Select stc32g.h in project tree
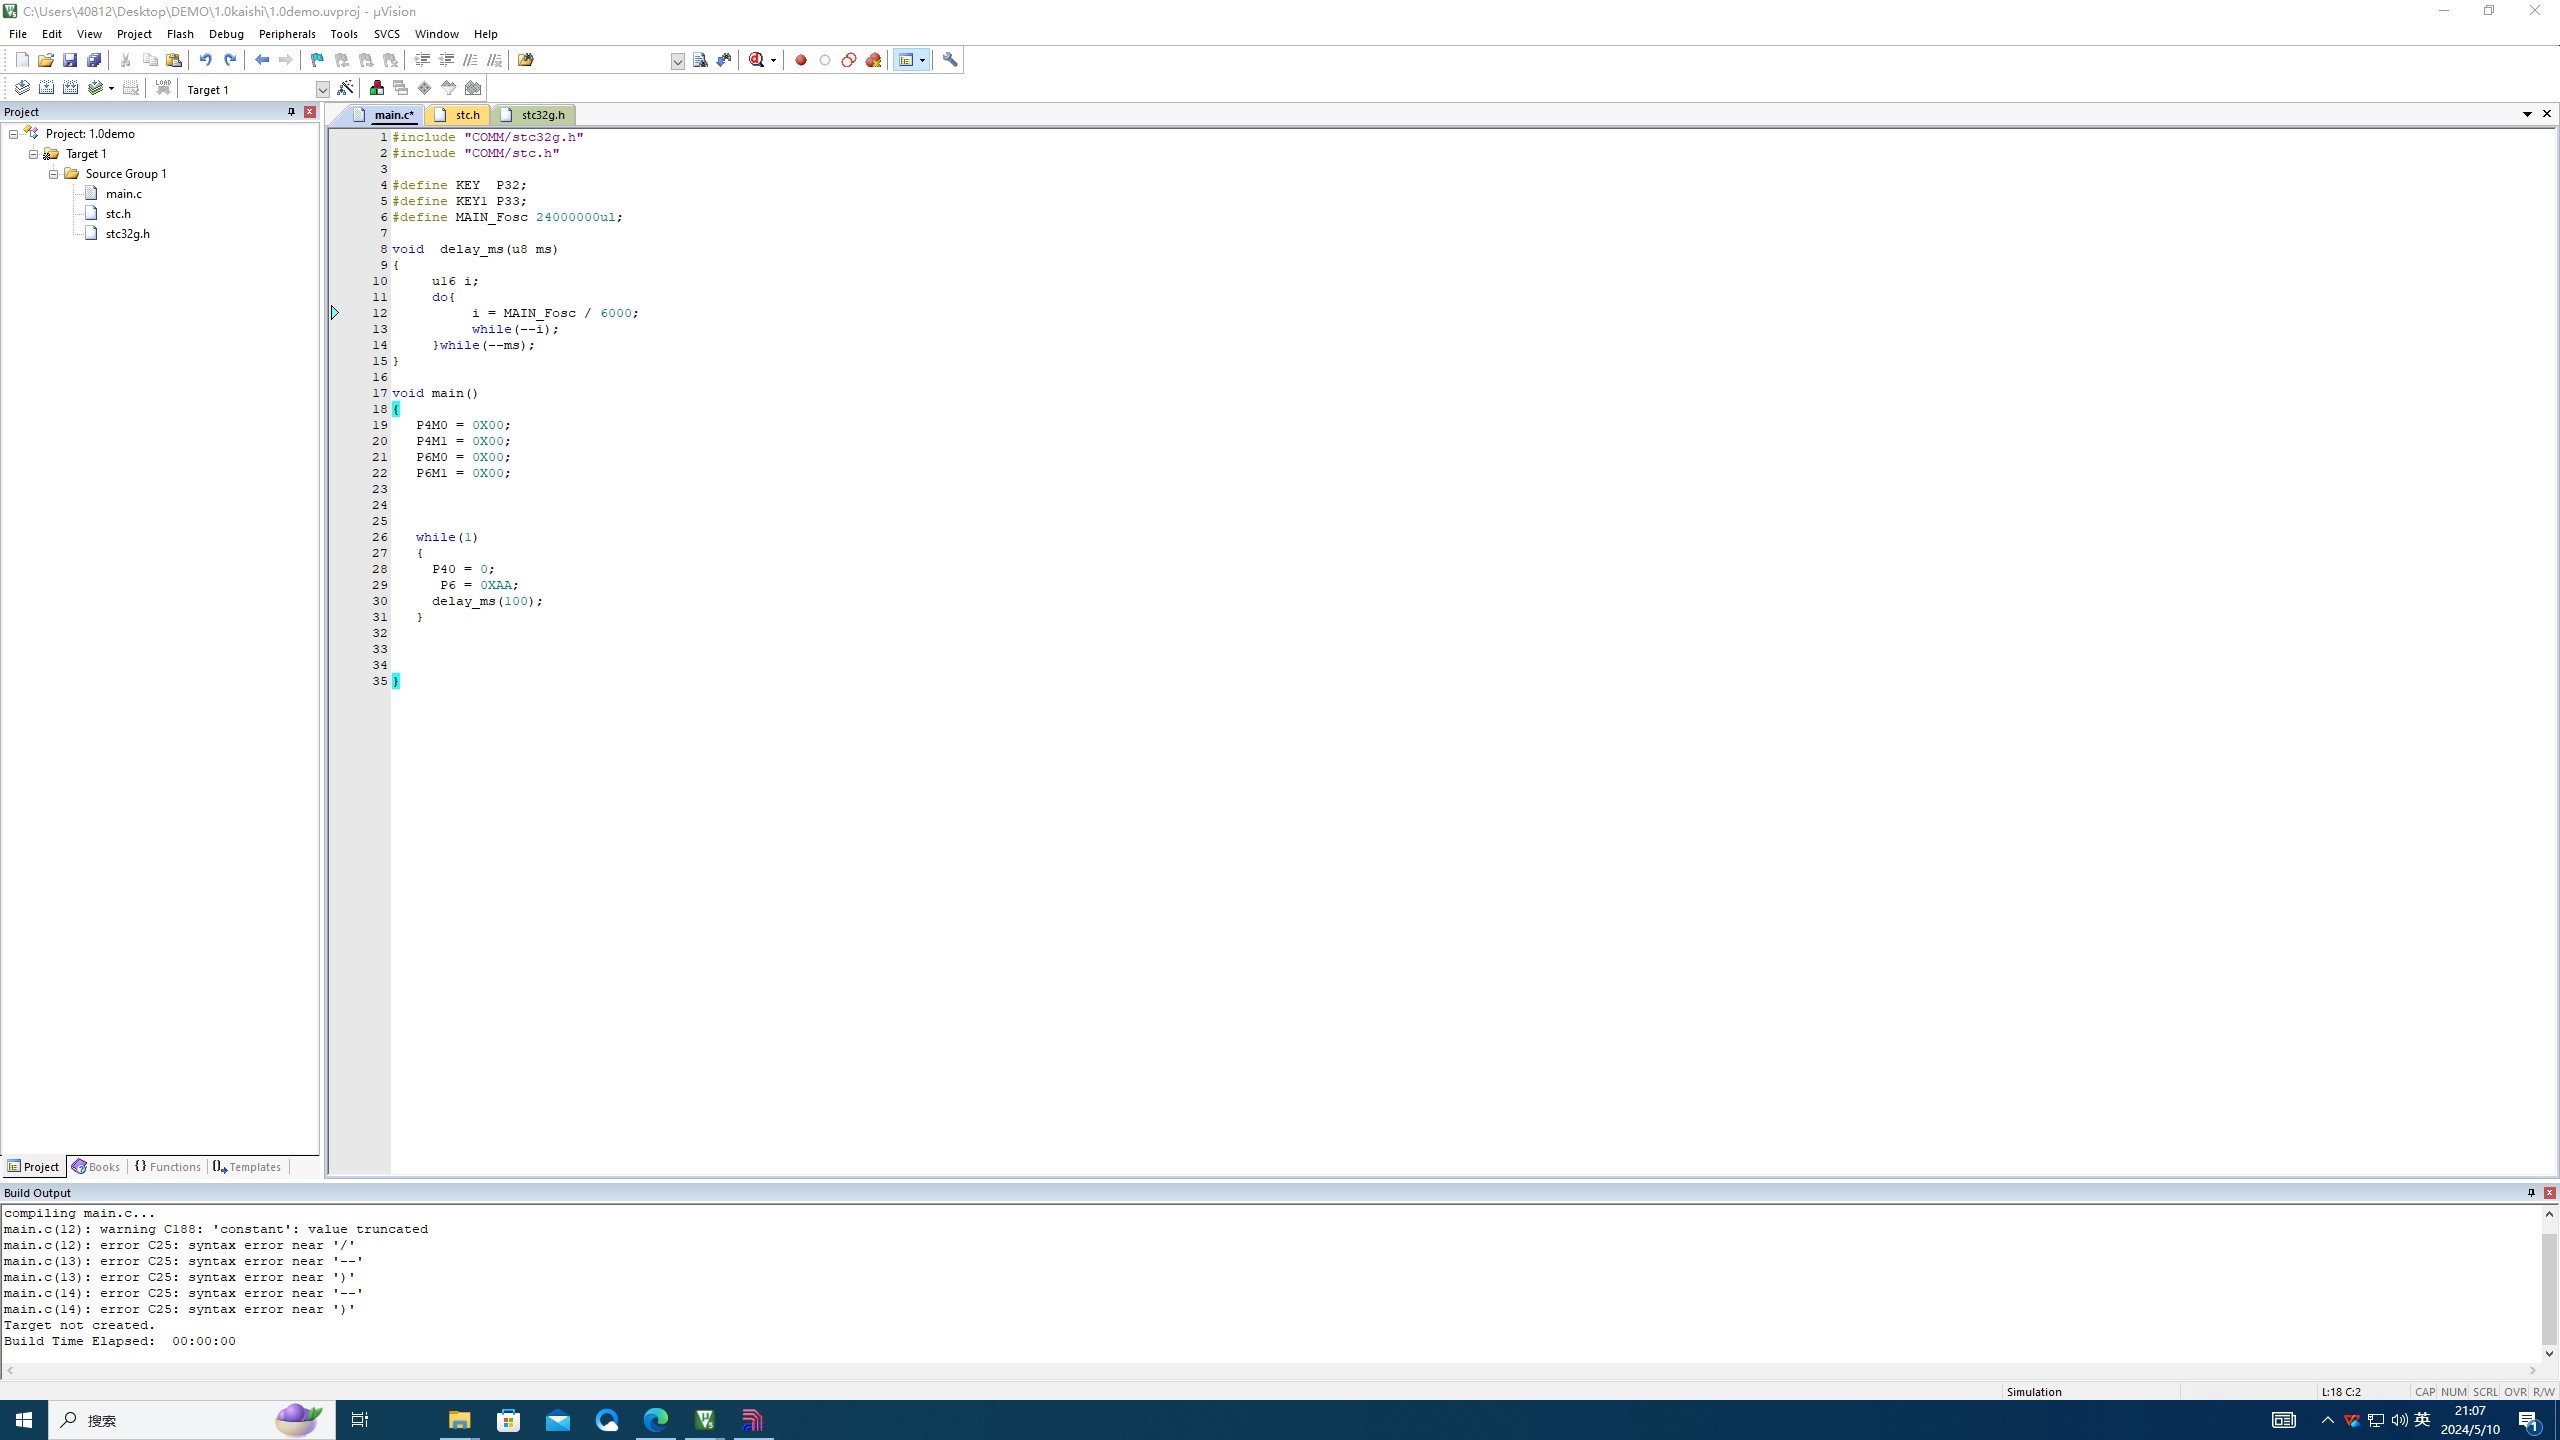The height and width of the screenshot is (1440, 2560). coord(127,234)
